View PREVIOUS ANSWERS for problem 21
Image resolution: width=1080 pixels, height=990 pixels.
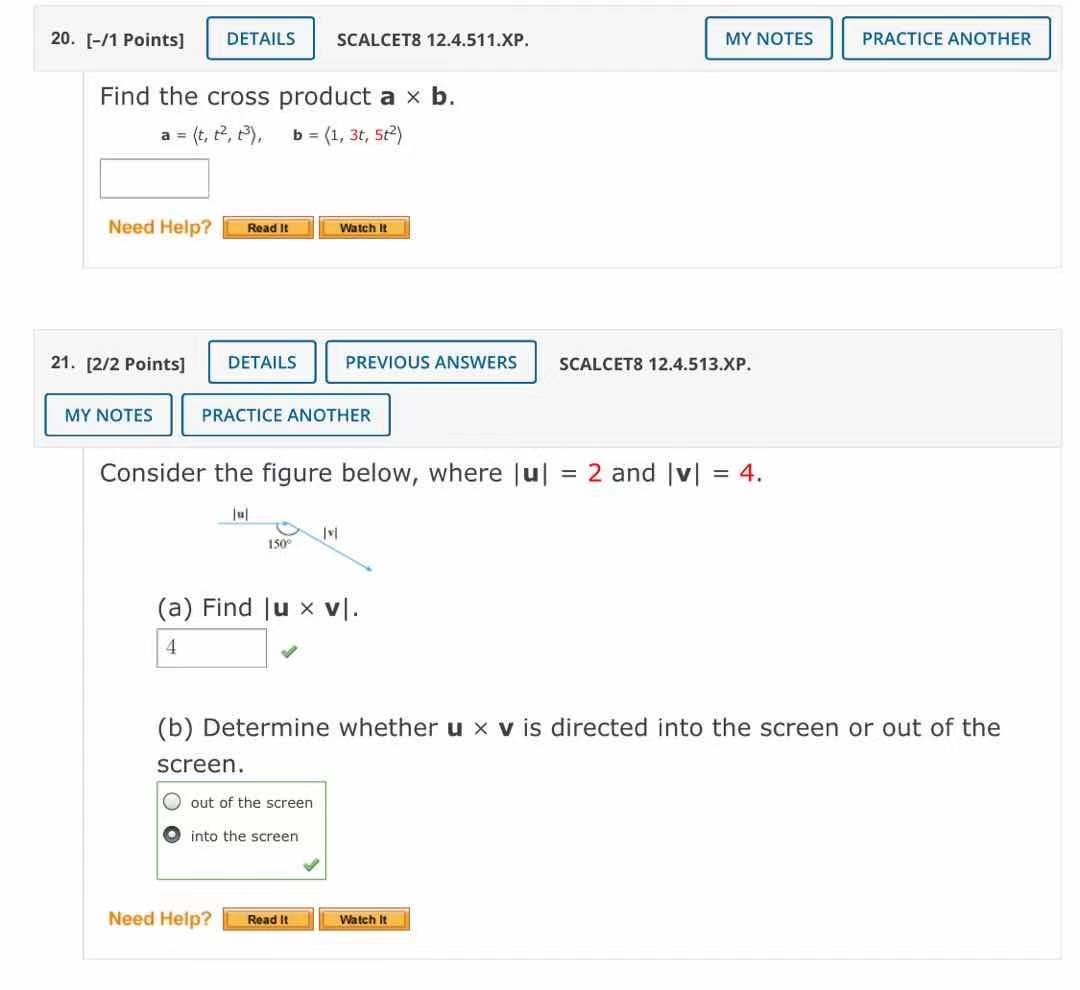tap(431, 362)
